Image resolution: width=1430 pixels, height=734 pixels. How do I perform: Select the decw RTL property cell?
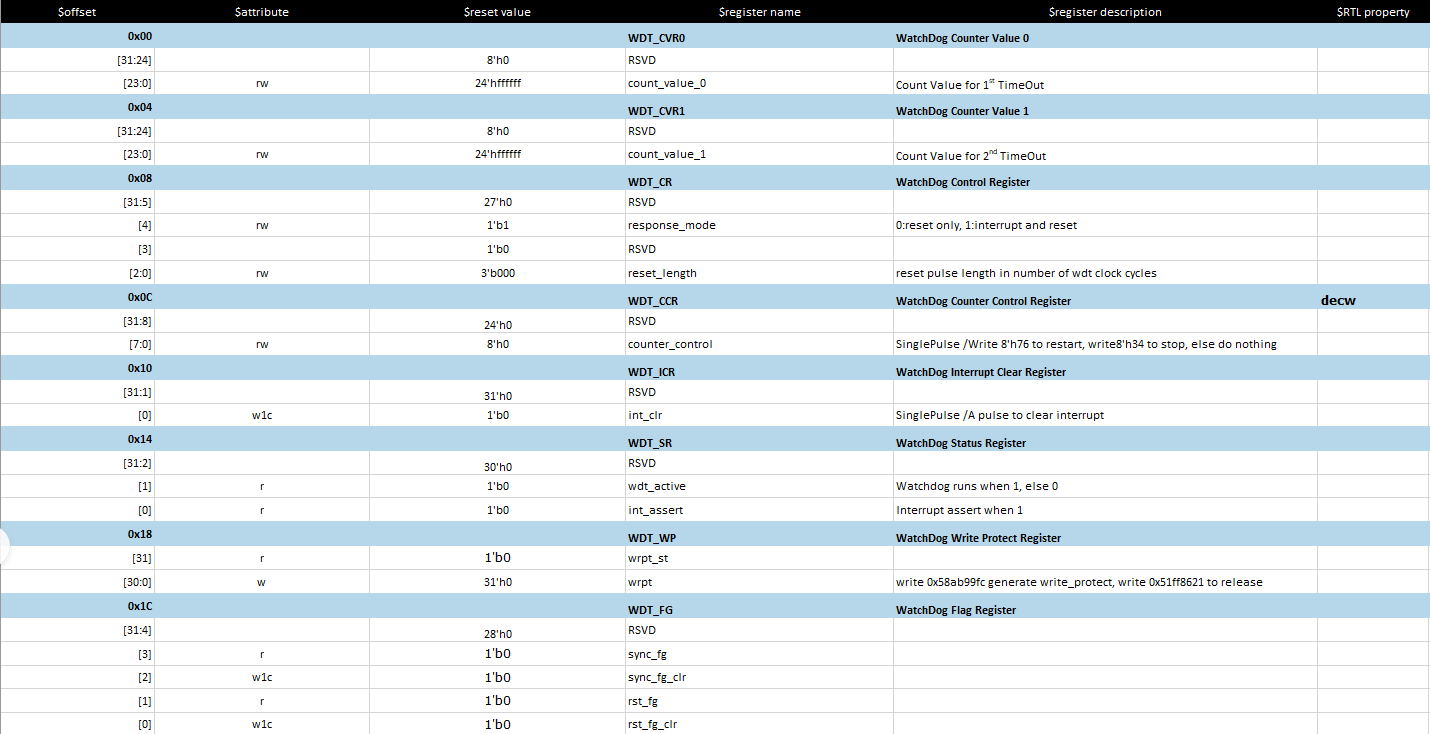1338,300
